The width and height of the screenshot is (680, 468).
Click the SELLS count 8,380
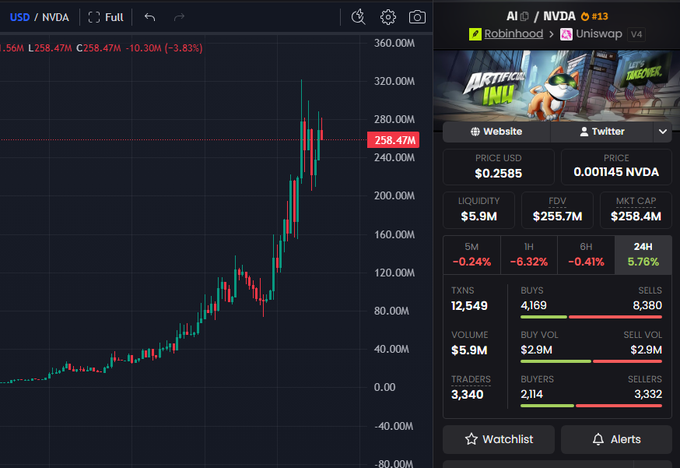point(647,305)
